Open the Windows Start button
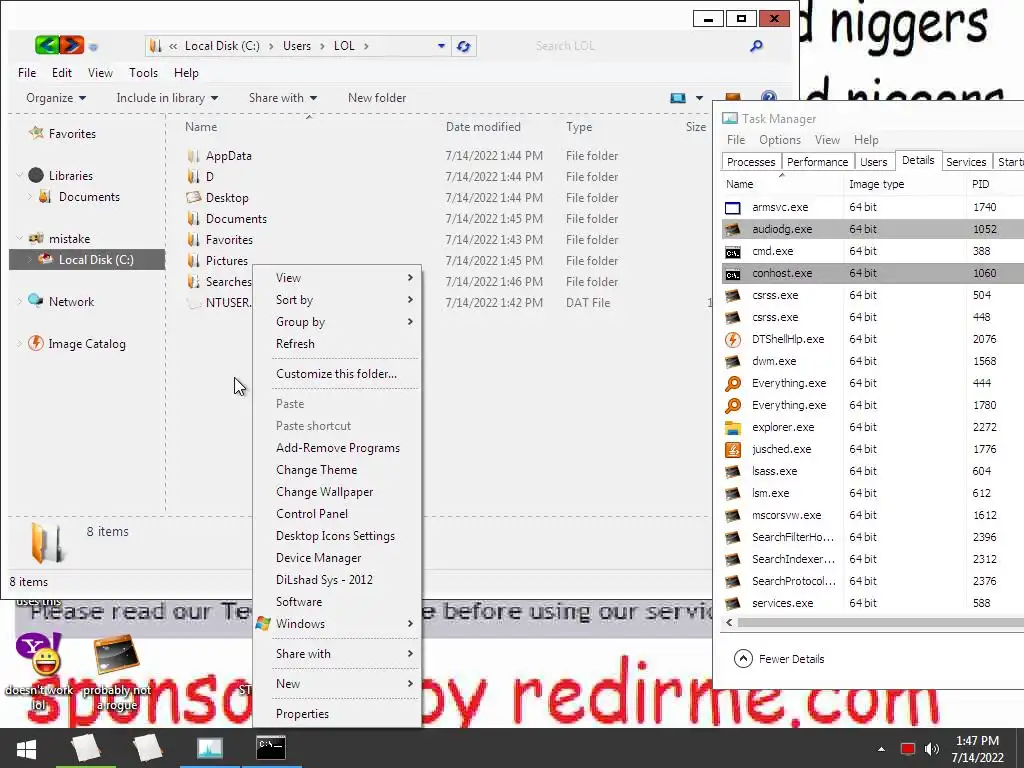 [26, 748]
